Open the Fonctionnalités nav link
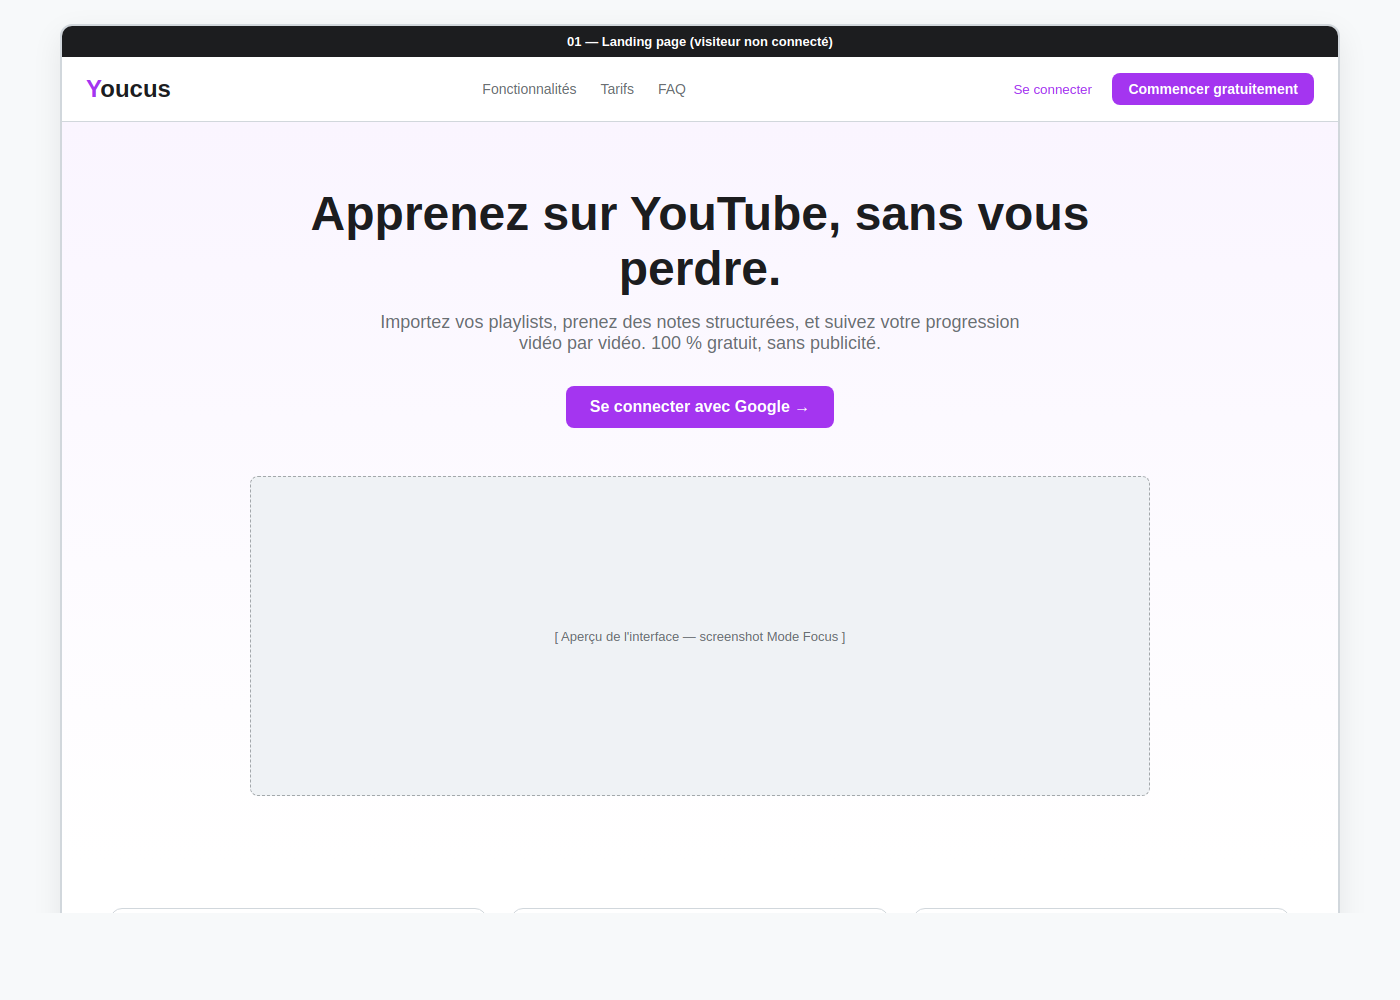 [x=529, y=89]
